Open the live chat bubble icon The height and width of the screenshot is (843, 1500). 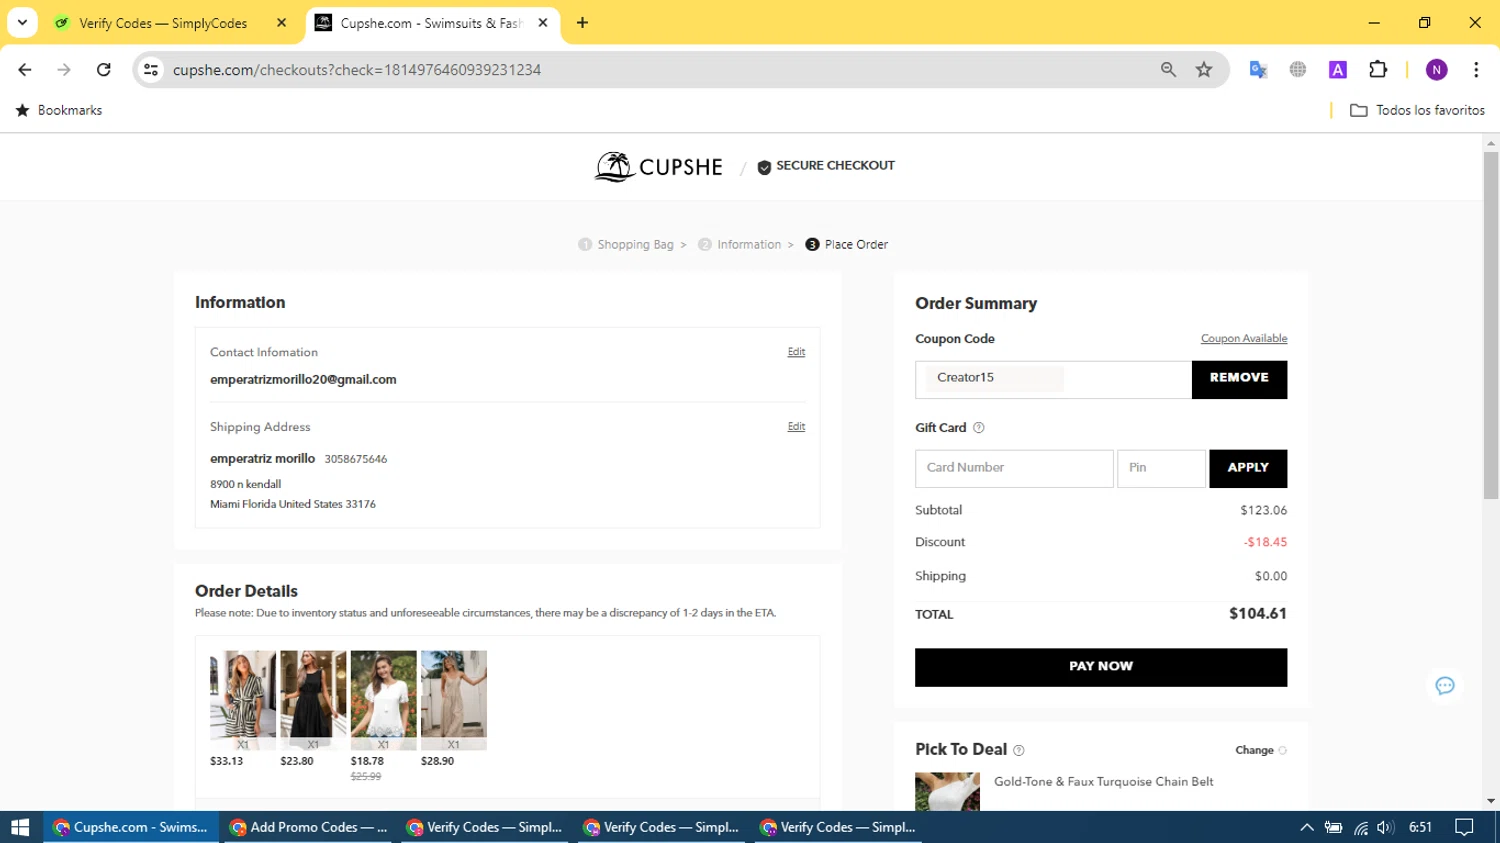(x=1445, y=686)
